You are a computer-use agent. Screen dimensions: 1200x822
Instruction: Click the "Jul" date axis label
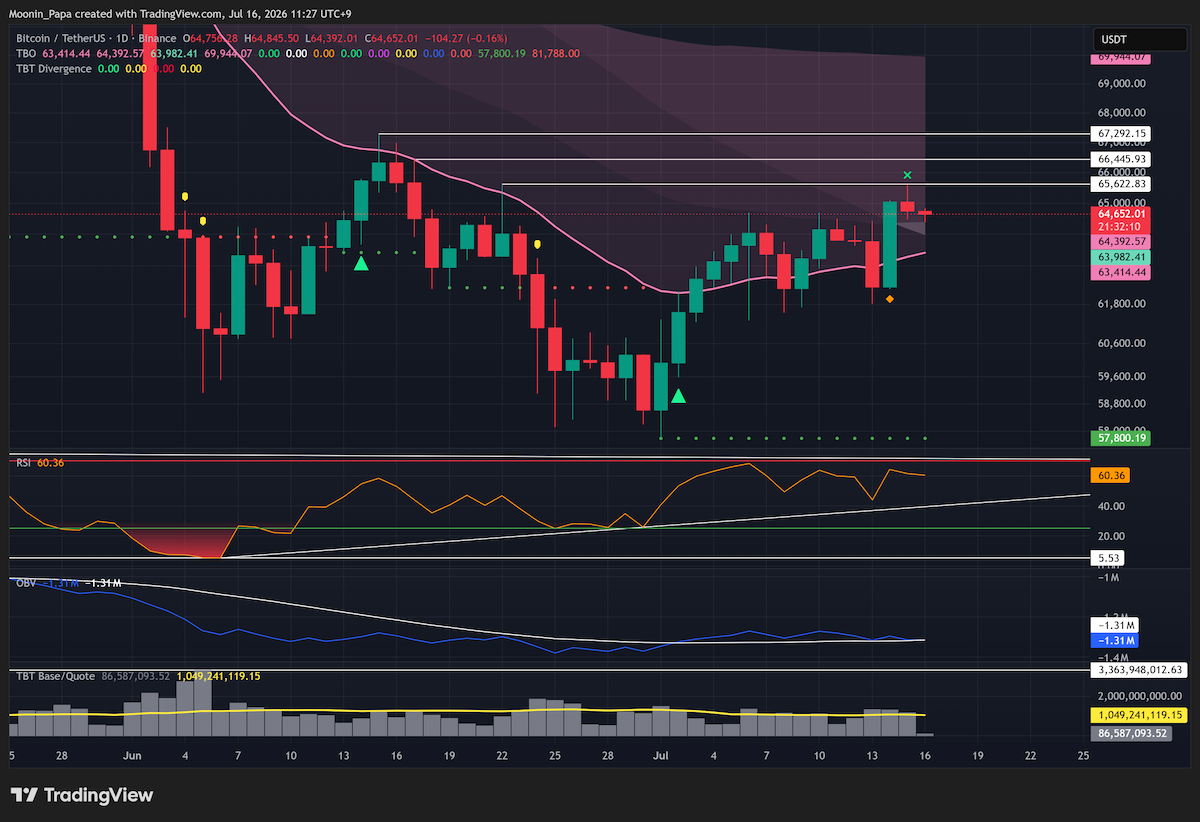(x=660, y=755)
